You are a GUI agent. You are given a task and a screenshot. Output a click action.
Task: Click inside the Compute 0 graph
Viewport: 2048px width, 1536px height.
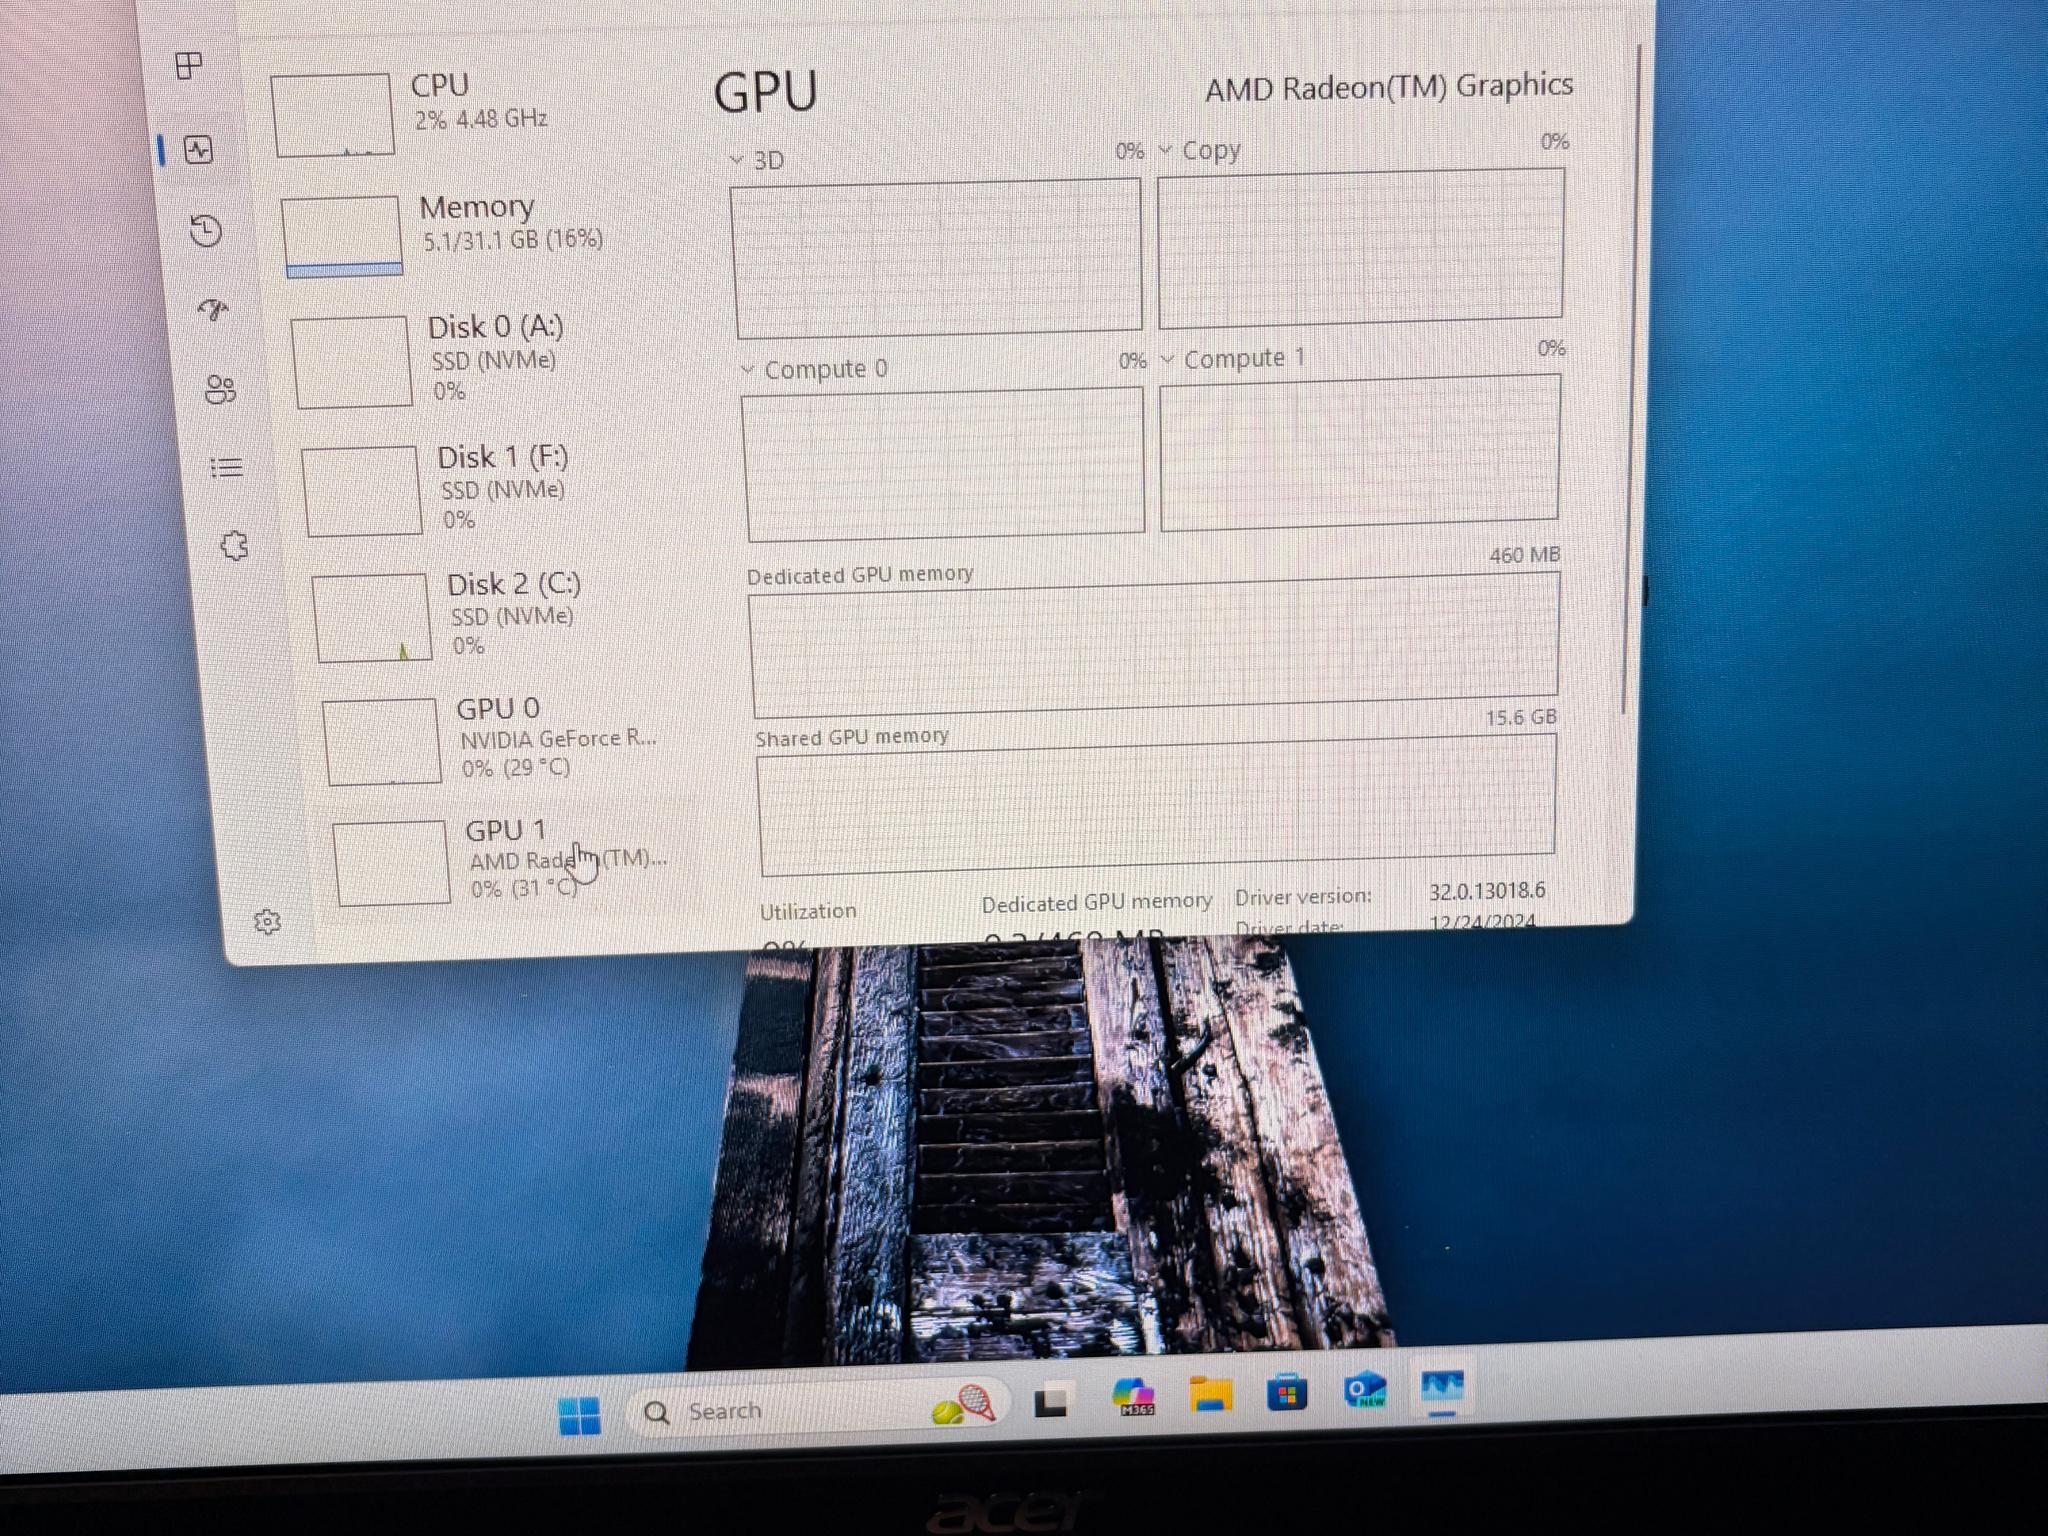pos(944,463)
